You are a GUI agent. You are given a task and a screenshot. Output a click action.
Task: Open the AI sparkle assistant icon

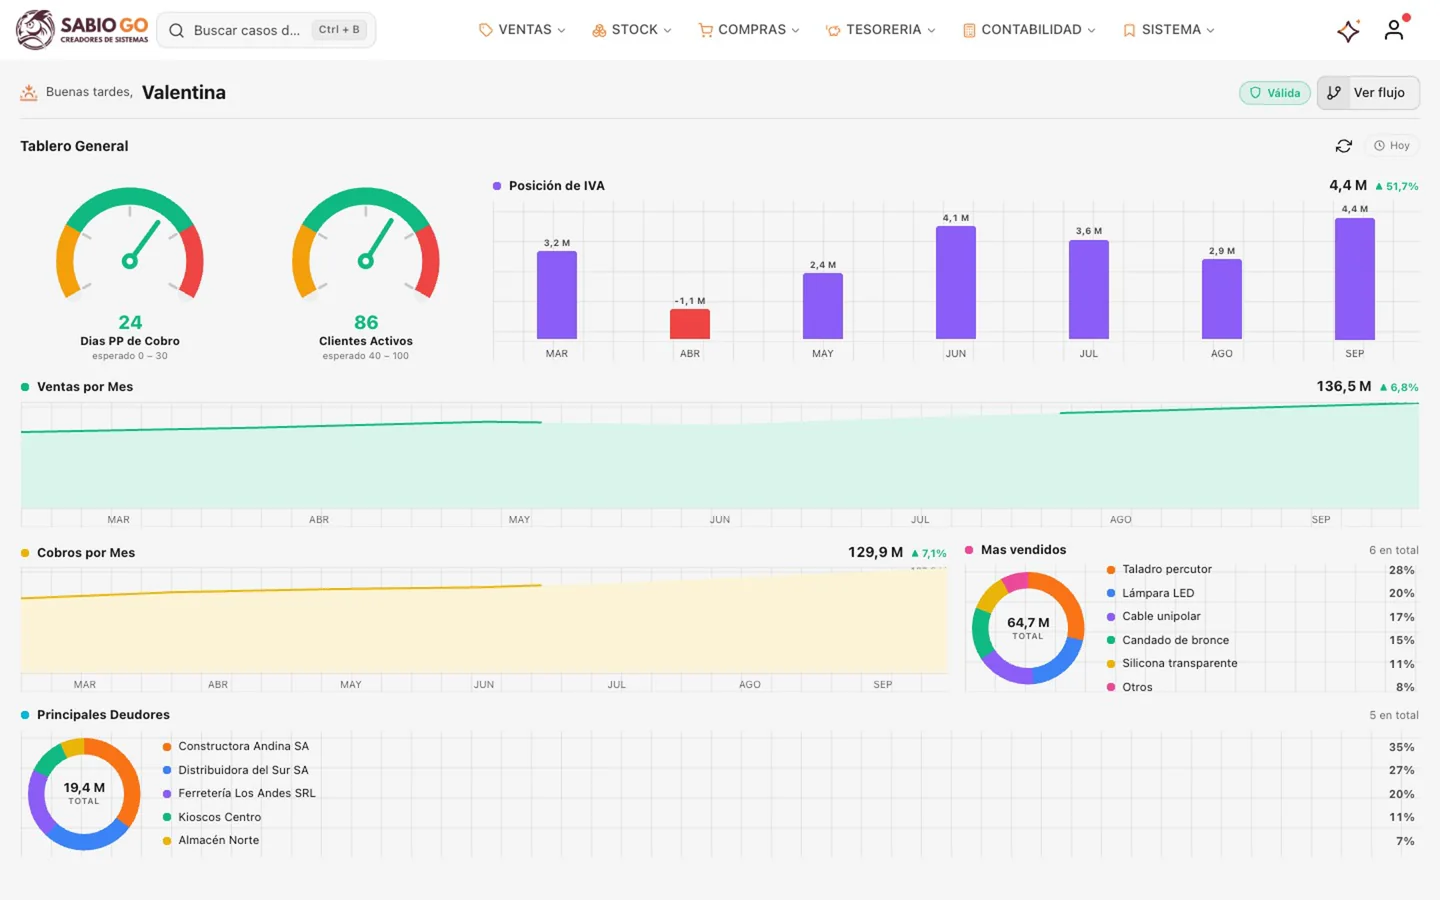[x=1348, y=31]
